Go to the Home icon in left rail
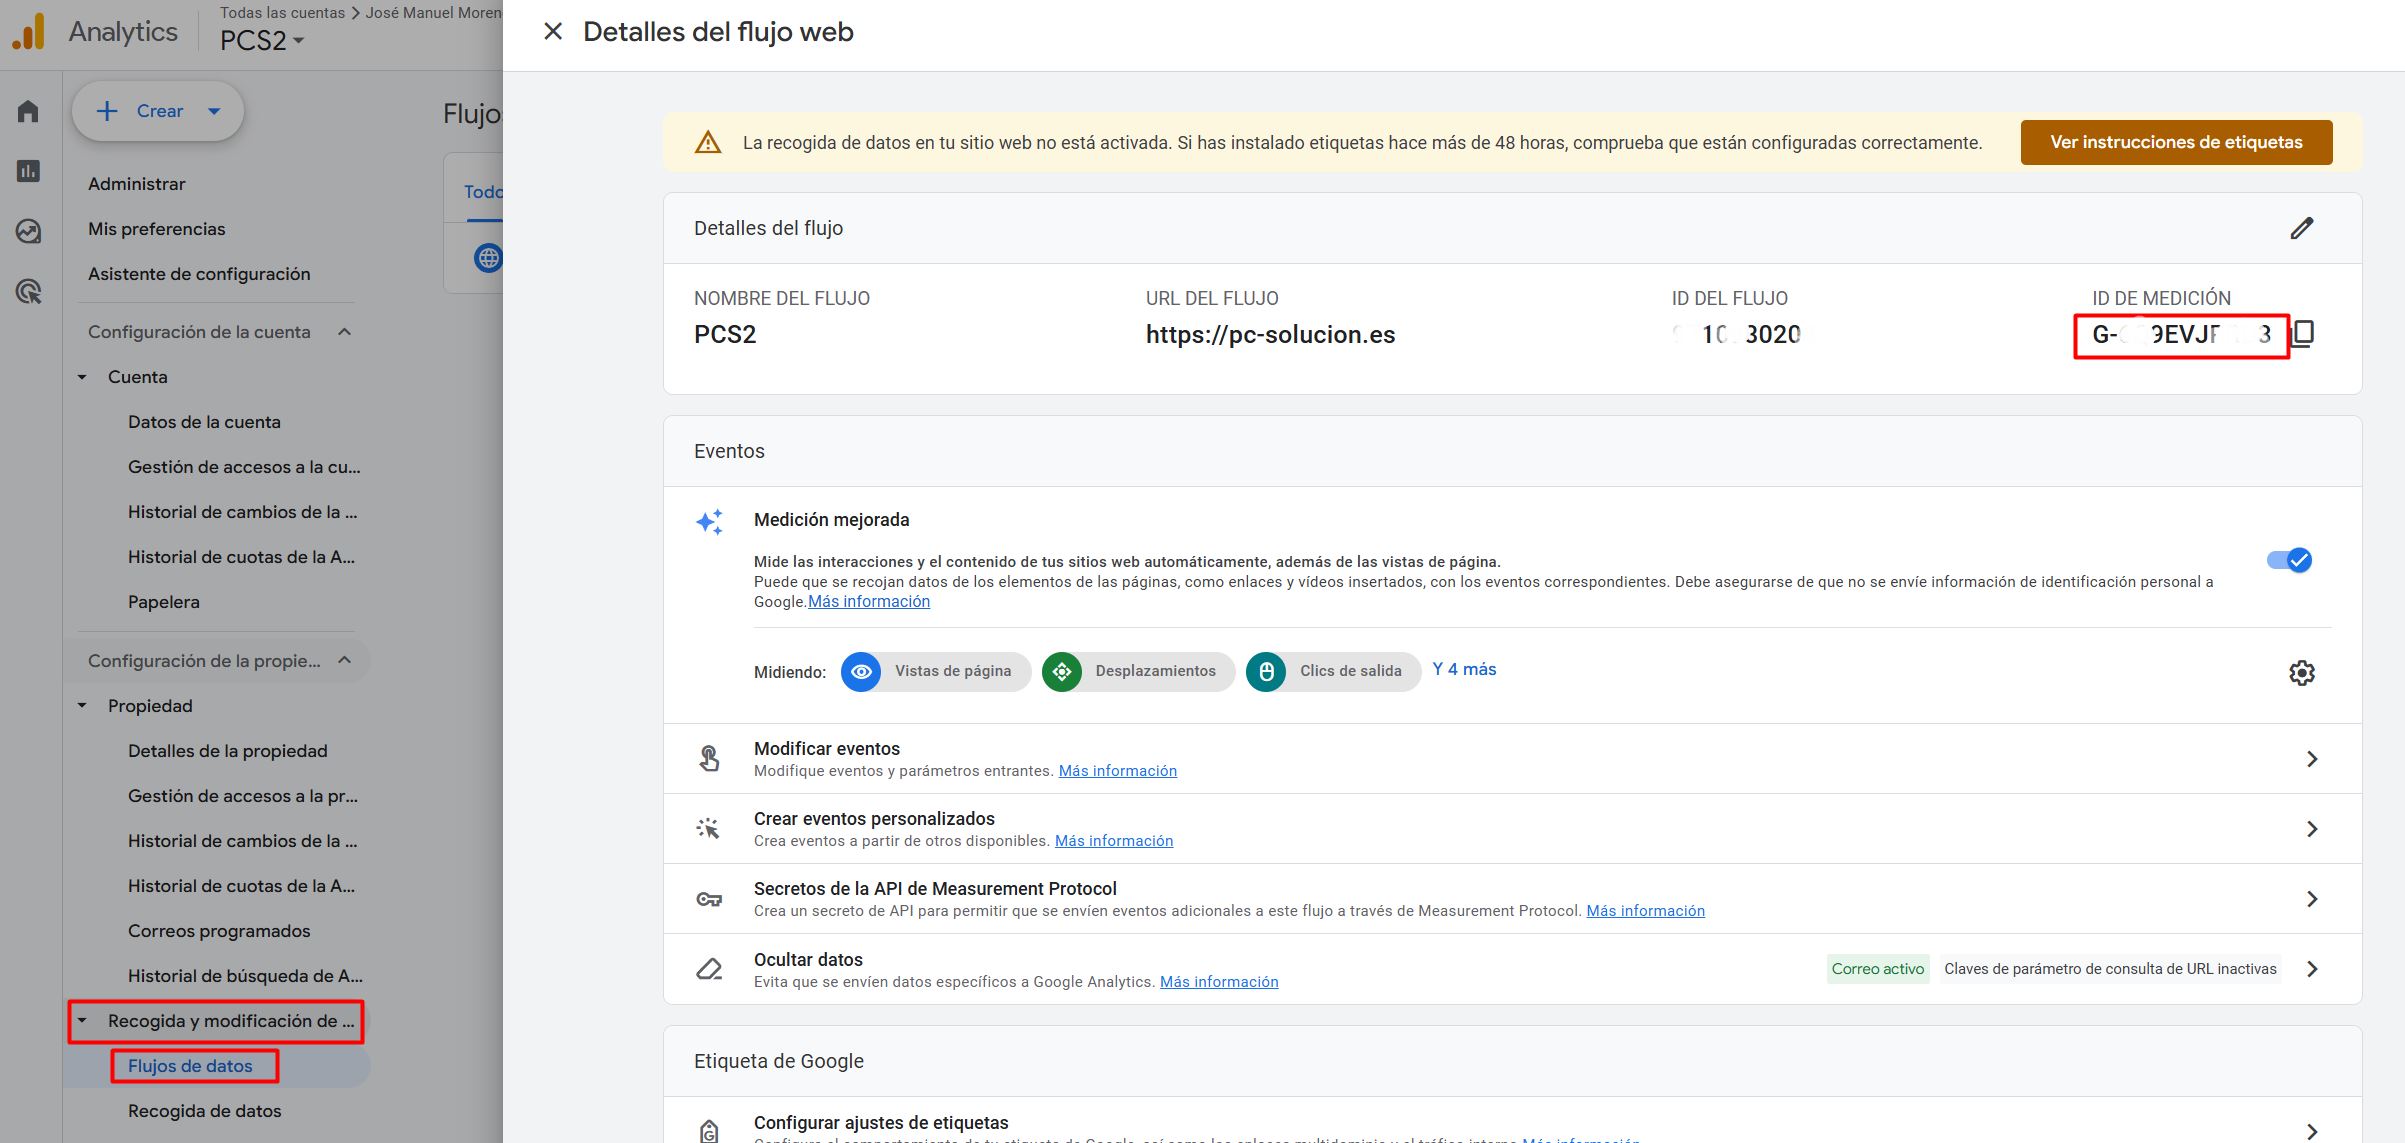Image resolution: width=2405 pixels, height=1143 pixels. click(29, 111)
